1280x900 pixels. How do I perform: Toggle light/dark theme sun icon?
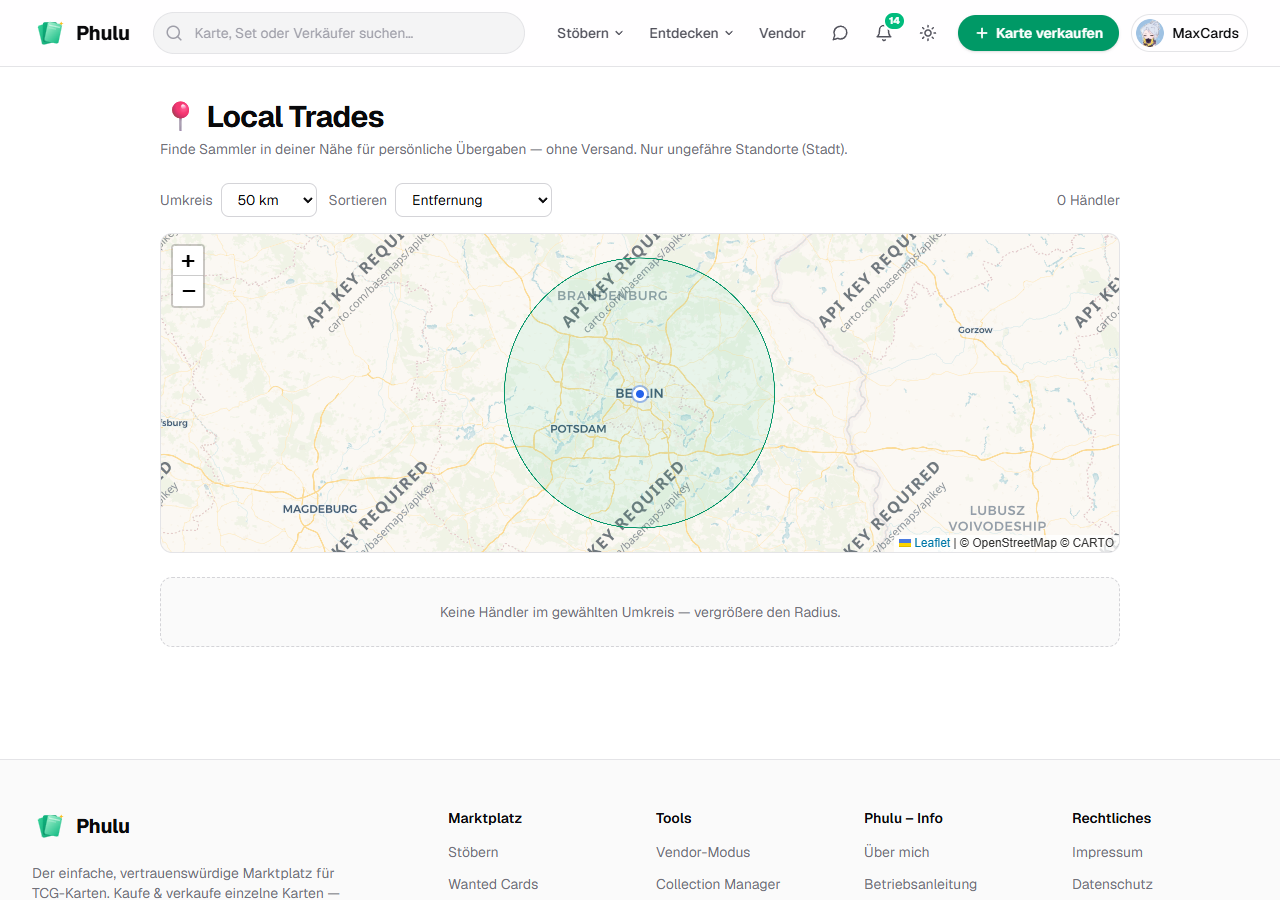click(928, 33)
